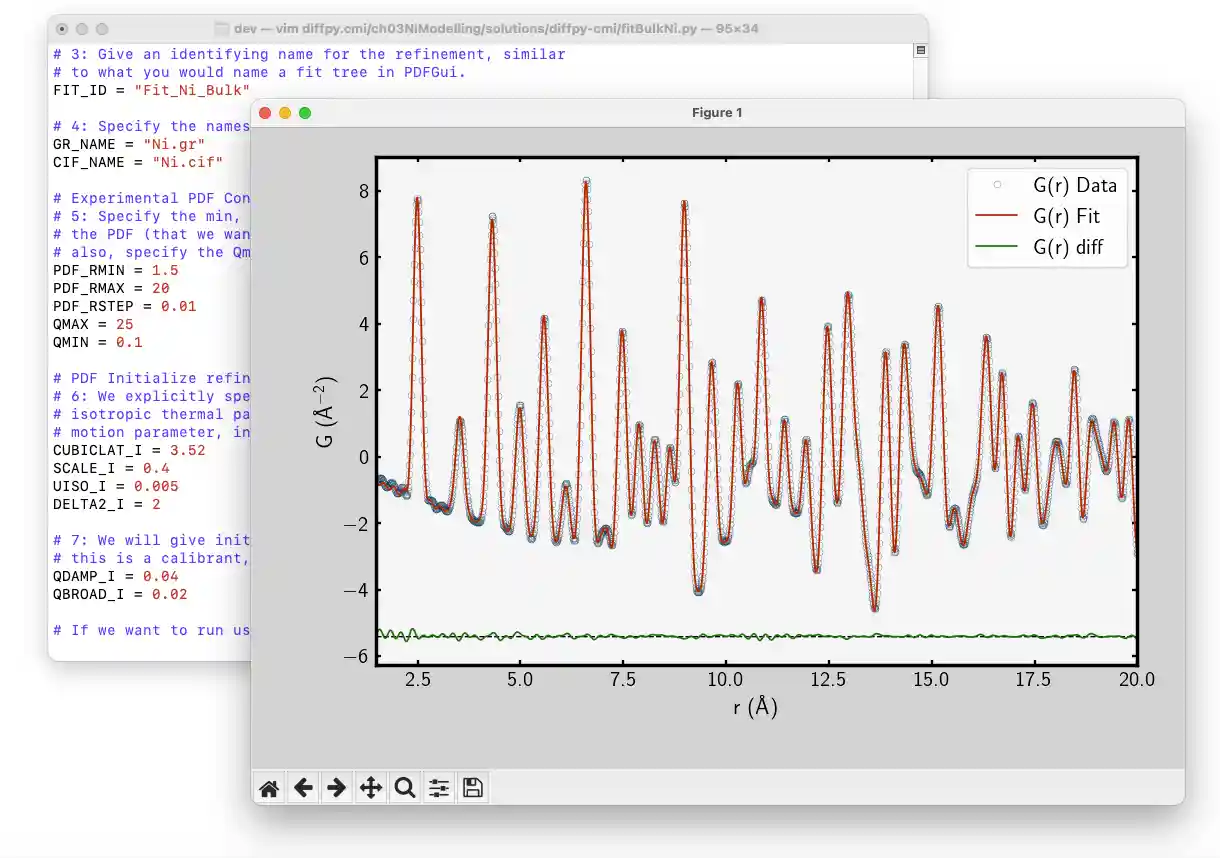The width and height of the screenshot is (1220, 858).
Task: Go back to previous plot view
Action: pos(303,788)
